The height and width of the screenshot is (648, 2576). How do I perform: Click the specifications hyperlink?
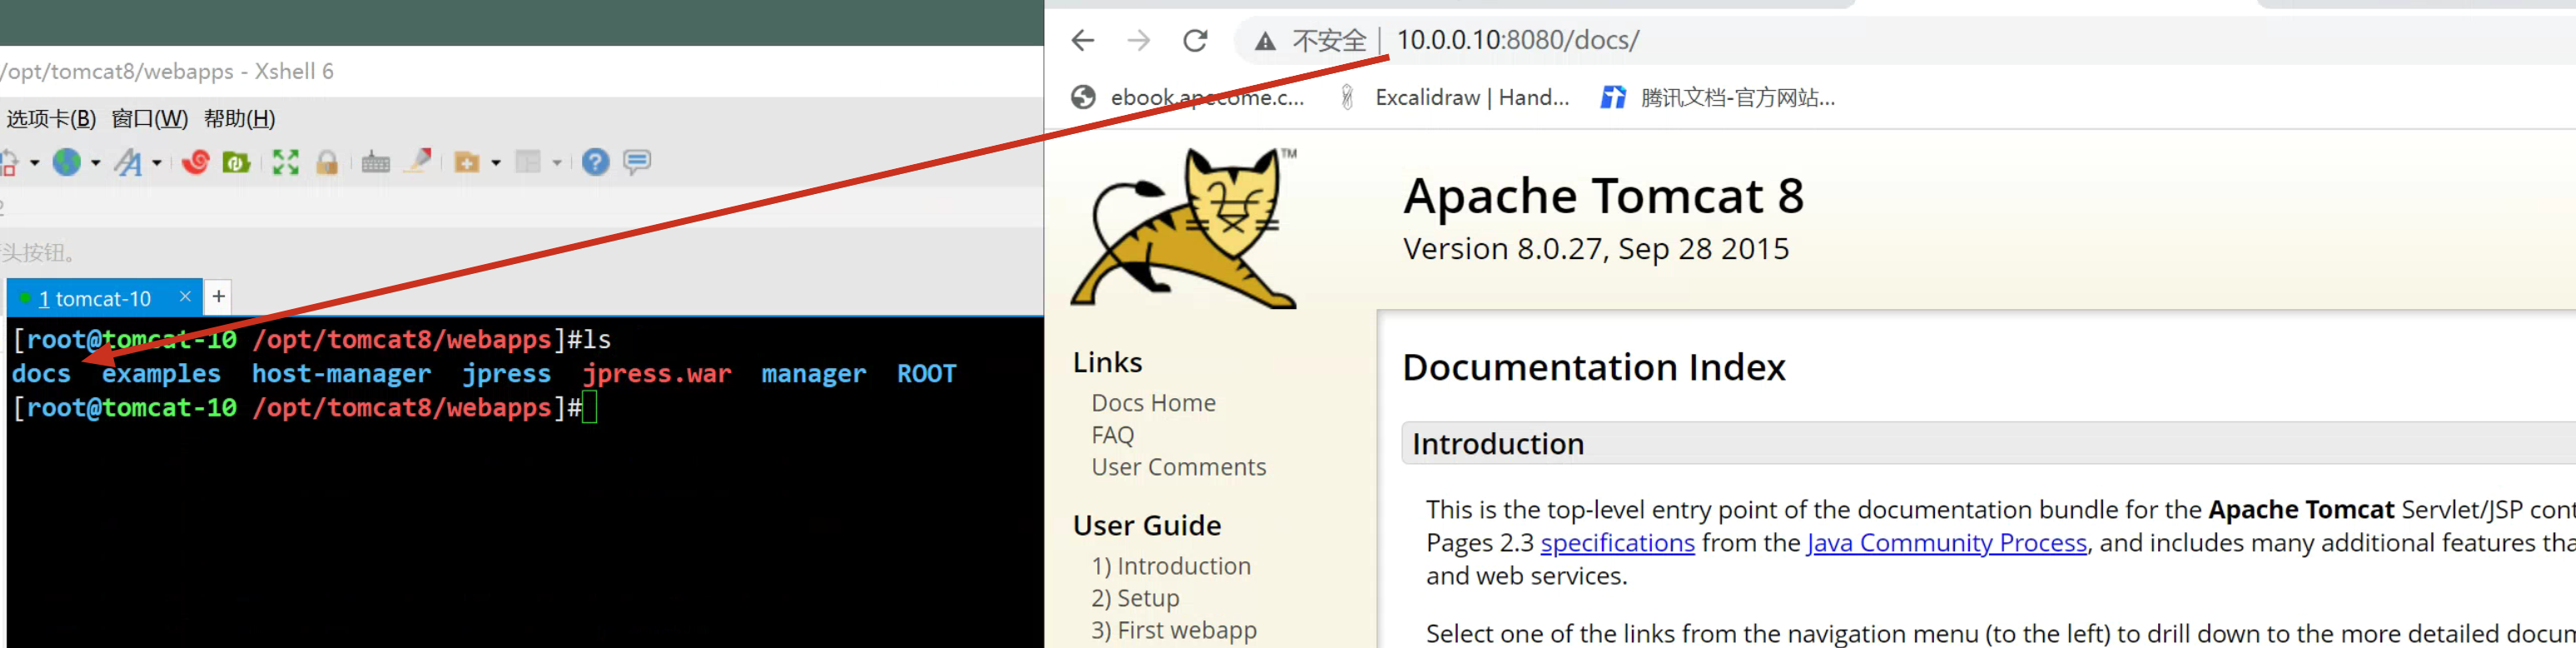(x=1617, y=543)
